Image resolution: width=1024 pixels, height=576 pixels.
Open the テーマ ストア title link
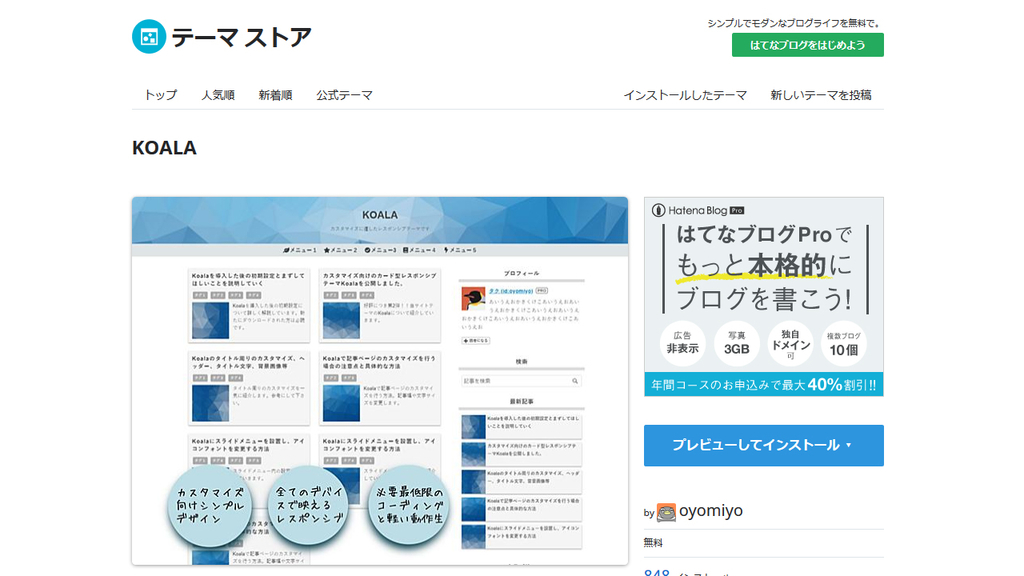pos(241,37)
